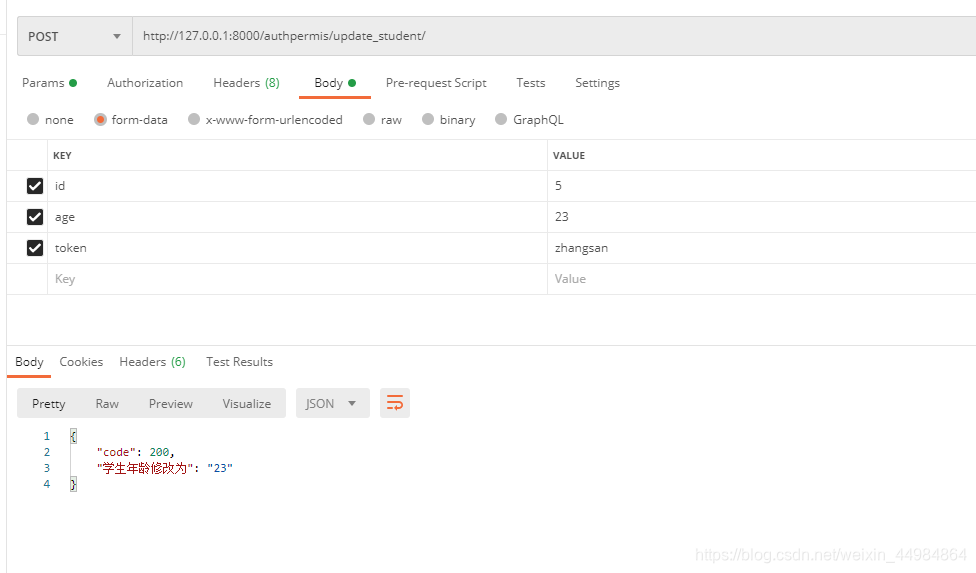The width and height of the screenshot is (976, 573).
Task: Click the opening brace on response line 1
Action: click(73, 436)
